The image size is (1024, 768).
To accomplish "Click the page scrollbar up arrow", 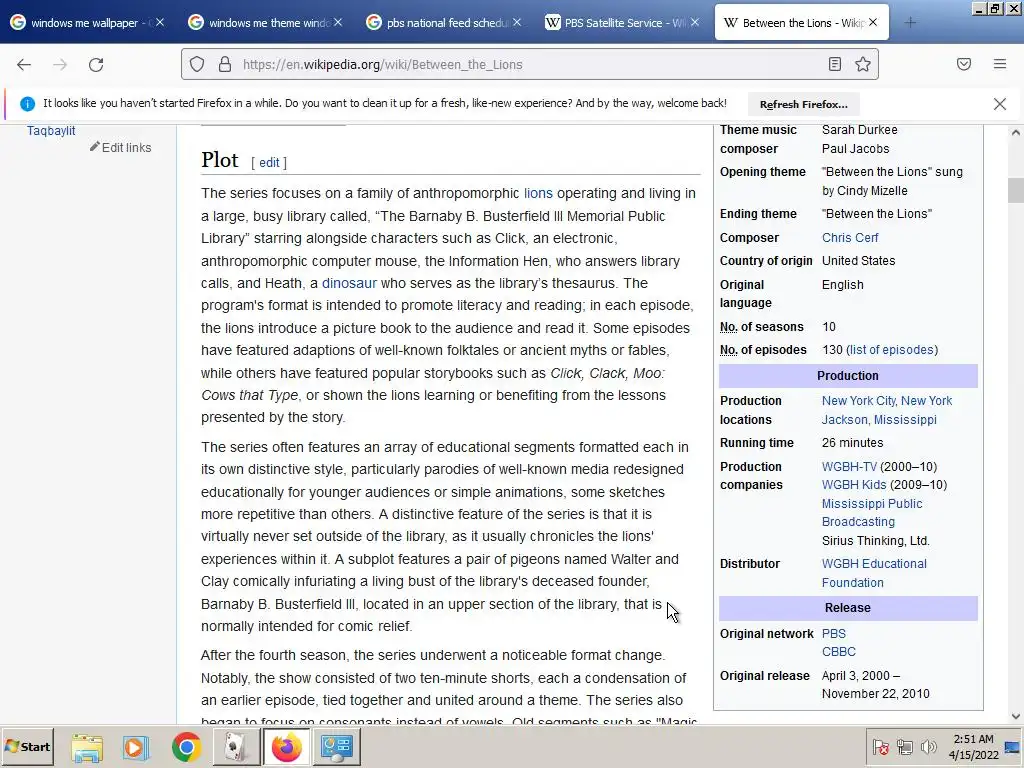I will (x=1016, y=132).
